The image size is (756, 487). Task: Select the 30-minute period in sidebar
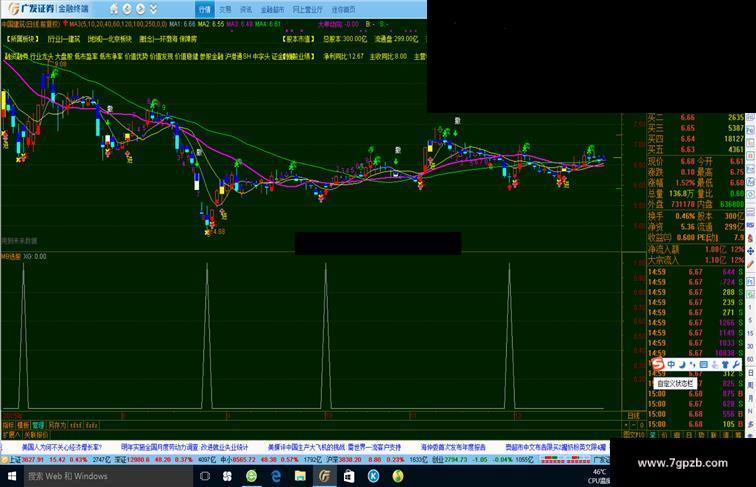click(751, 347)
